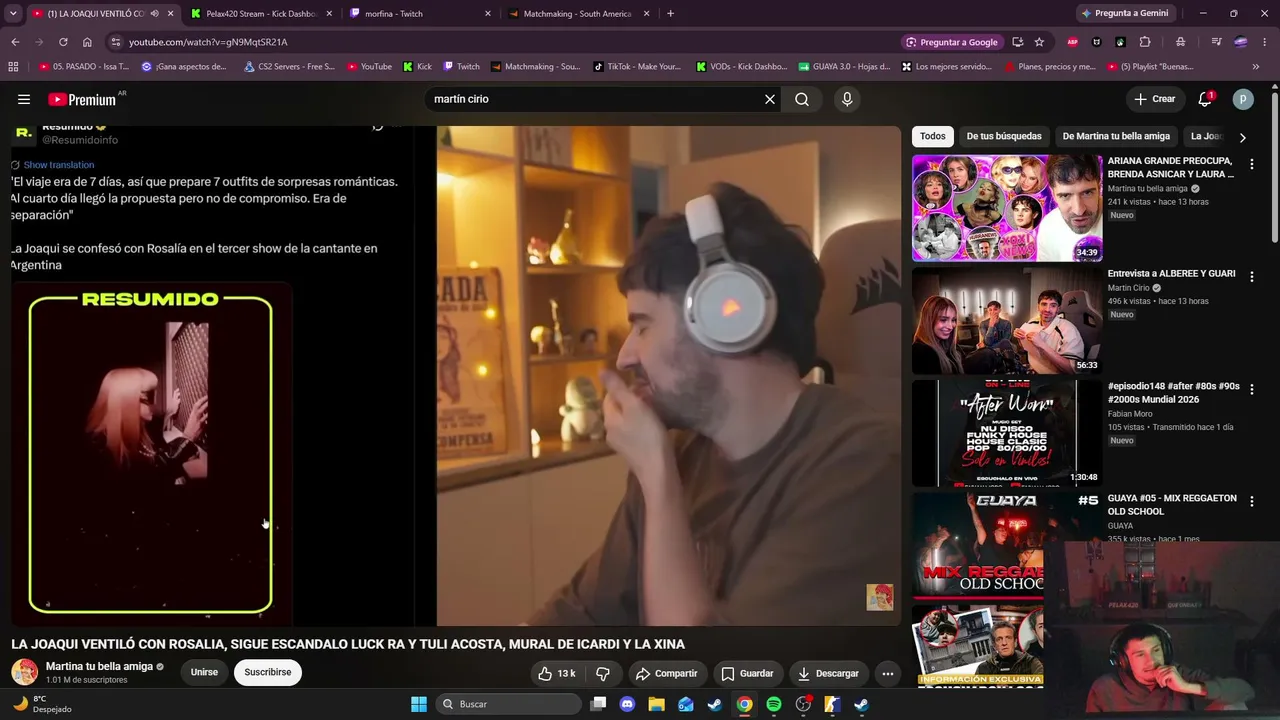
Task: Open the YouTube guide hamburger menu
Action: (24, 99)
